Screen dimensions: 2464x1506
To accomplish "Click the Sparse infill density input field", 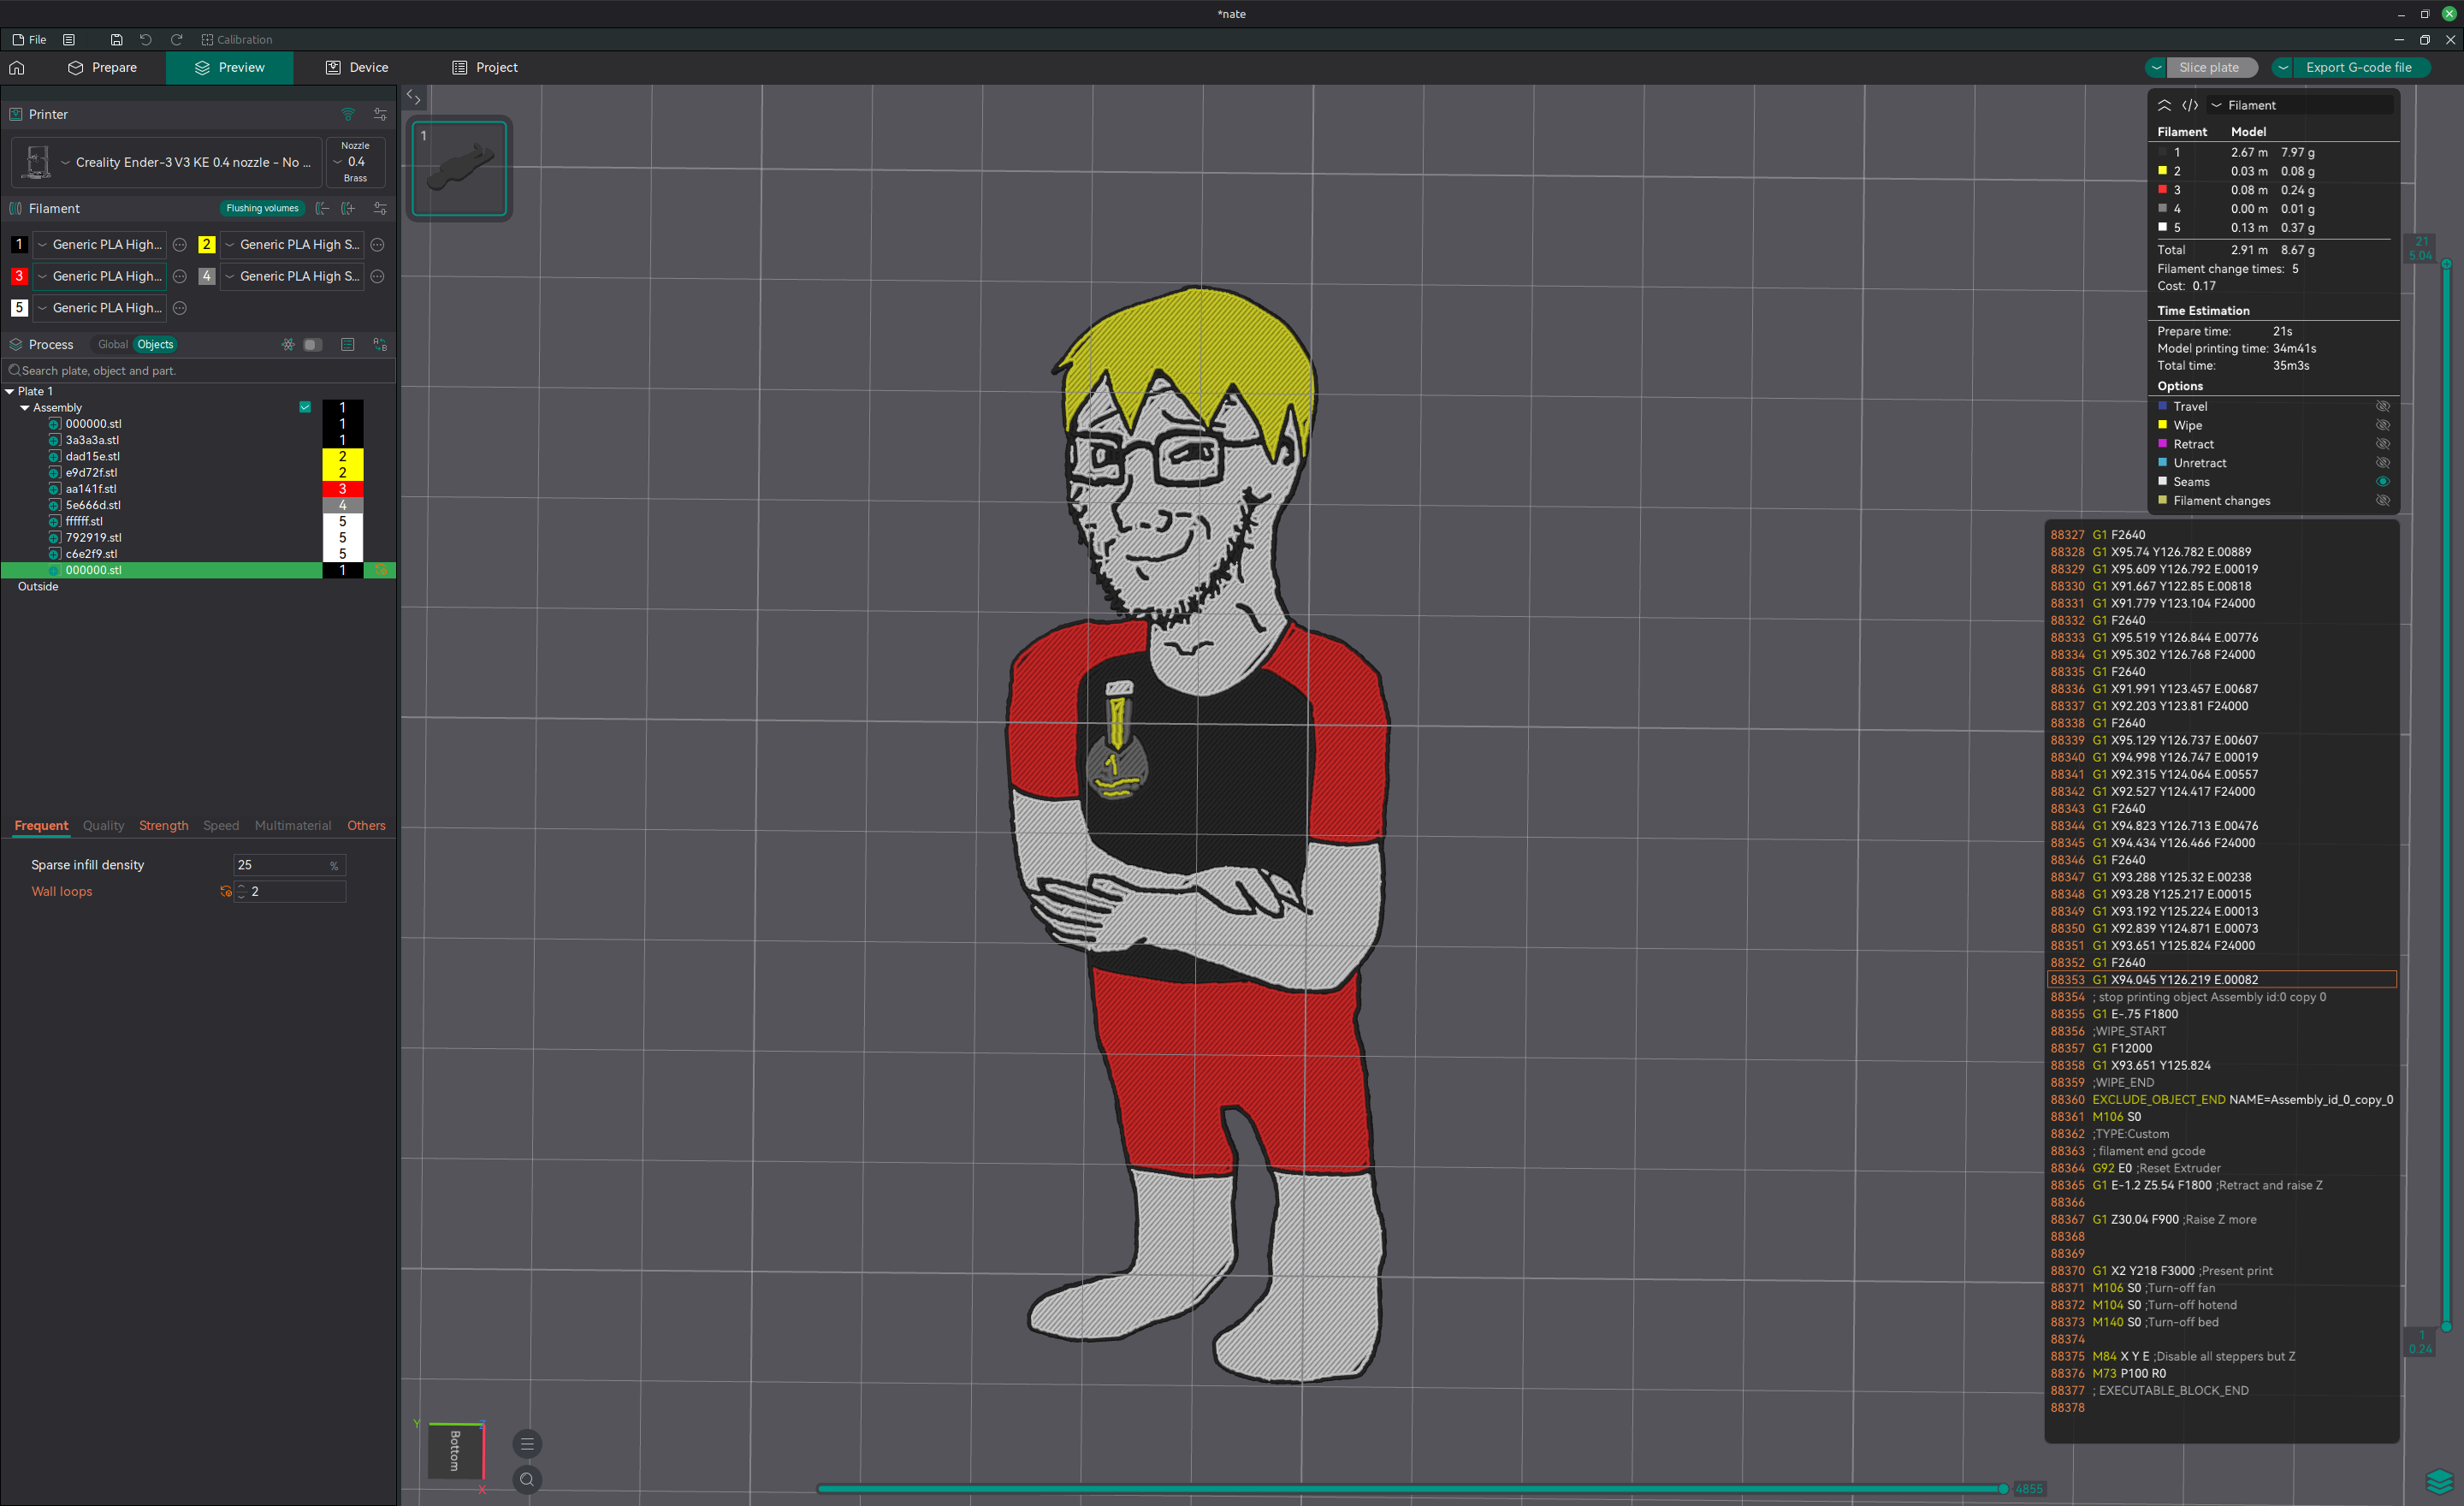I will 280,865.
